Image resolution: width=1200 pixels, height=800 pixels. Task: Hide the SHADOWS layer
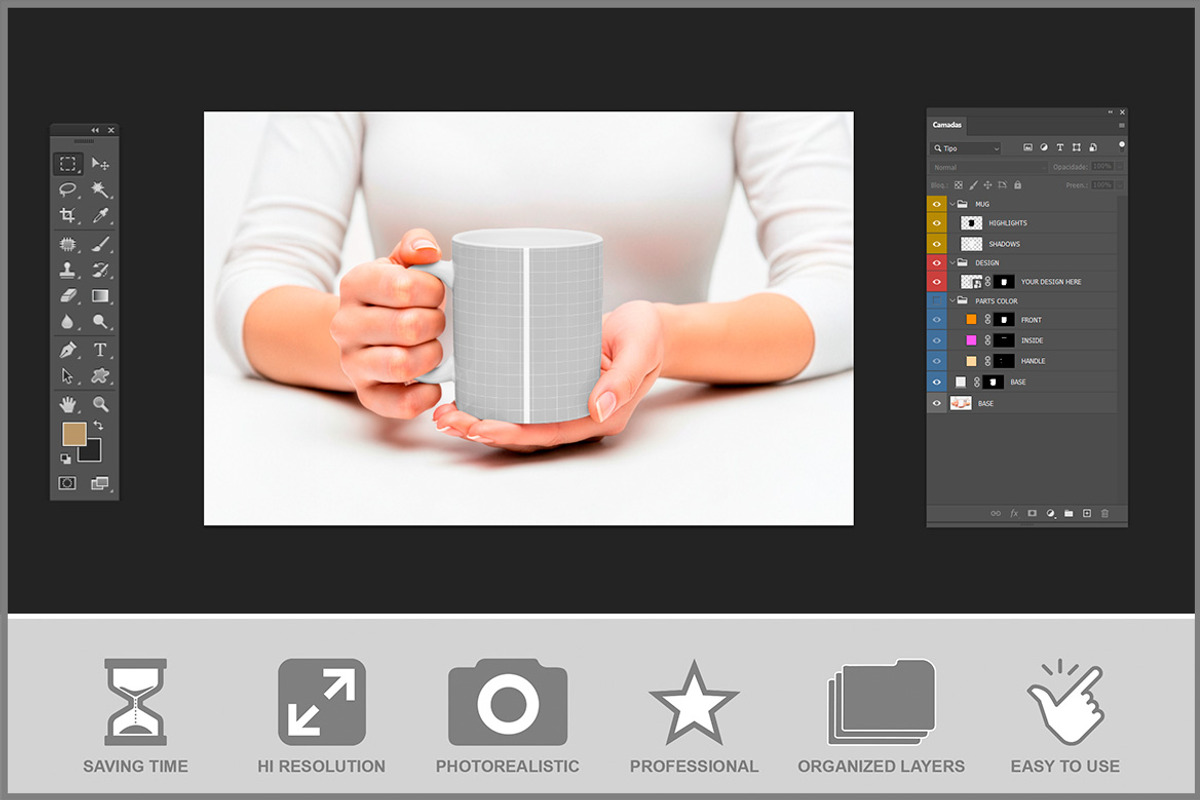pyautogui.click(x=937, y=243)
